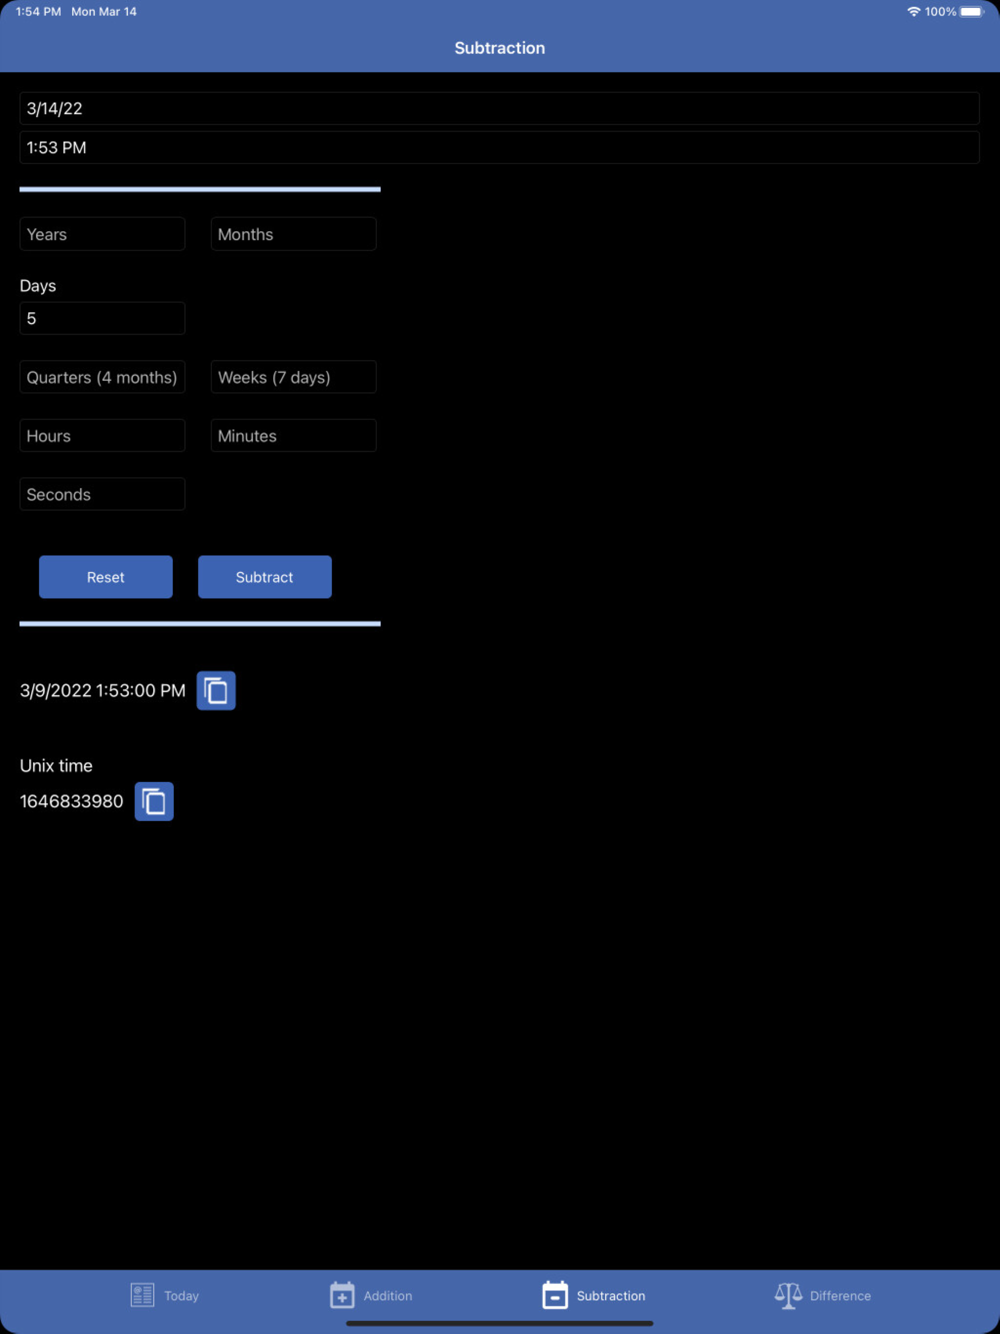Open the date picker showing 3/14/22
This screenshot has width=1000, height=1334.
pos(499,108)
